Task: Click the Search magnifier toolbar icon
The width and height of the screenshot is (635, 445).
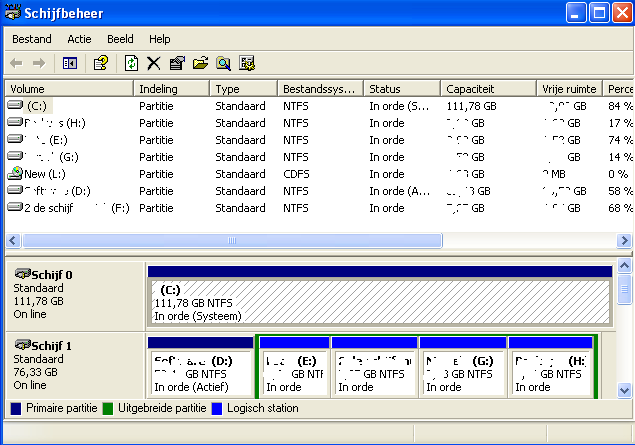Action: click(223, 63)
